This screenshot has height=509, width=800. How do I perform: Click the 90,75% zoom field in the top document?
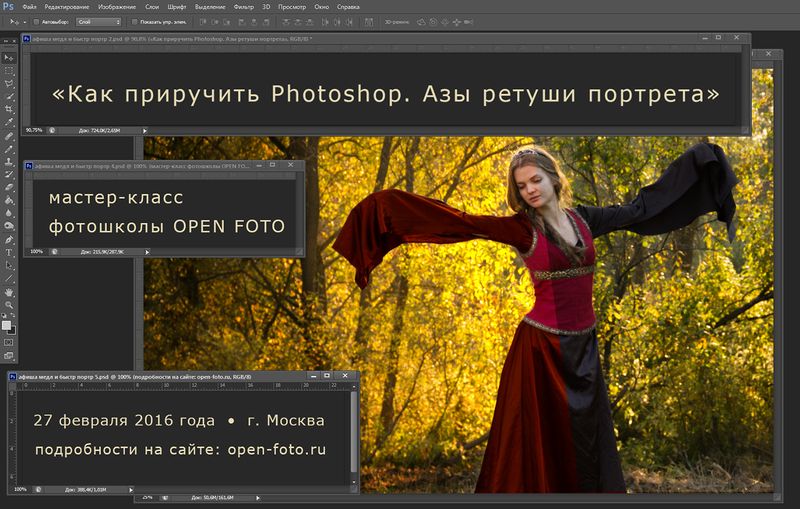point(34,131)
